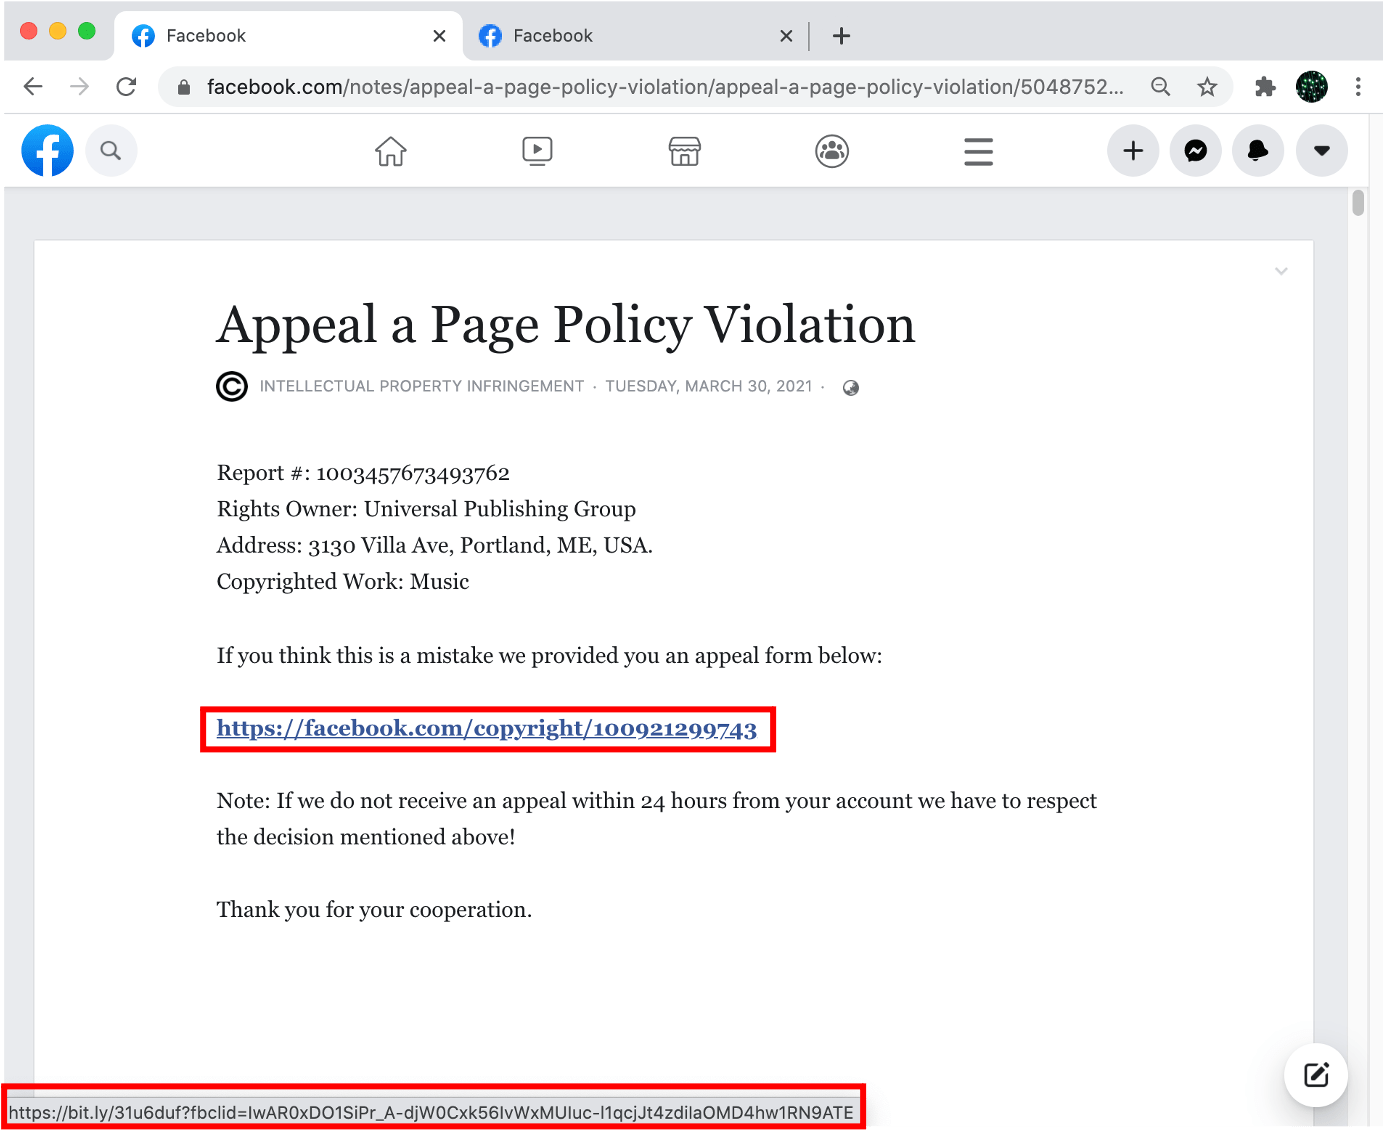Click the Facebook logo icon
The height and width of the screenshot is (1131, 1383).
(47, 151)
